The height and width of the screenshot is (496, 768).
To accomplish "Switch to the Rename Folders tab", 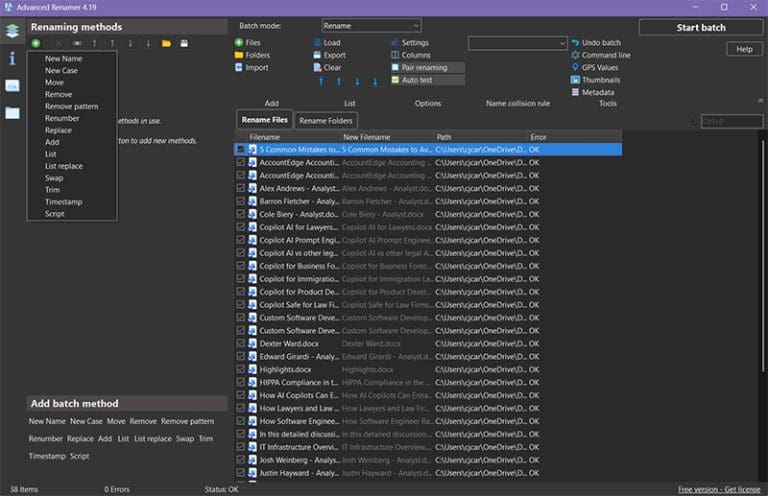I will (x=326, y=120).
